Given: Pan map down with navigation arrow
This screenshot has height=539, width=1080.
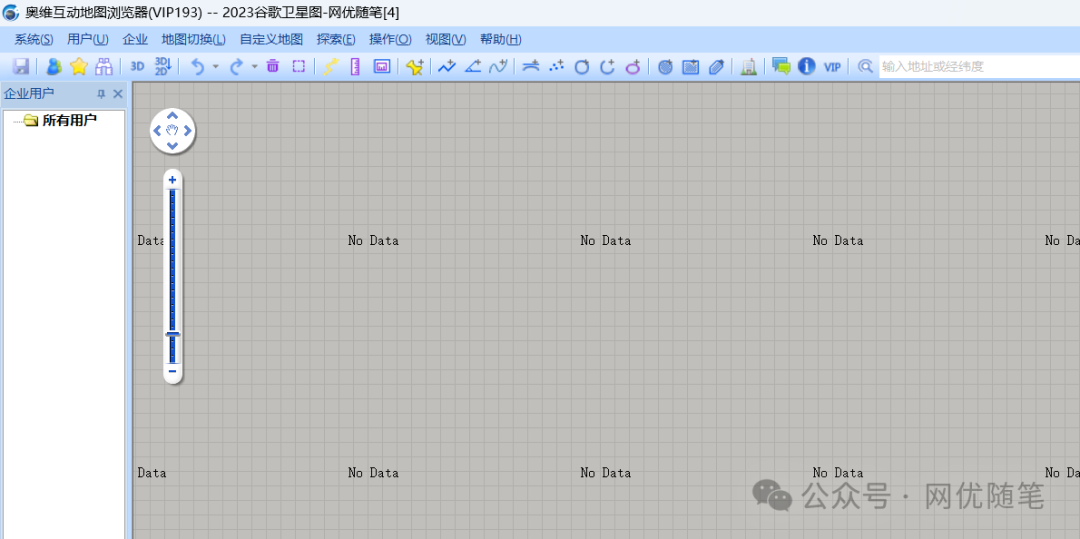Looking at the screenshot, I should [172, 145].
